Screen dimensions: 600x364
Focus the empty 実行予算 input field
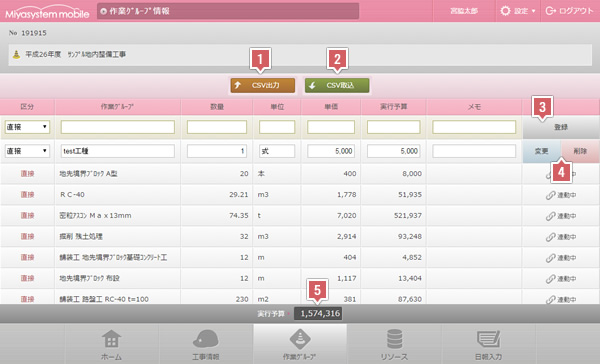393,127
